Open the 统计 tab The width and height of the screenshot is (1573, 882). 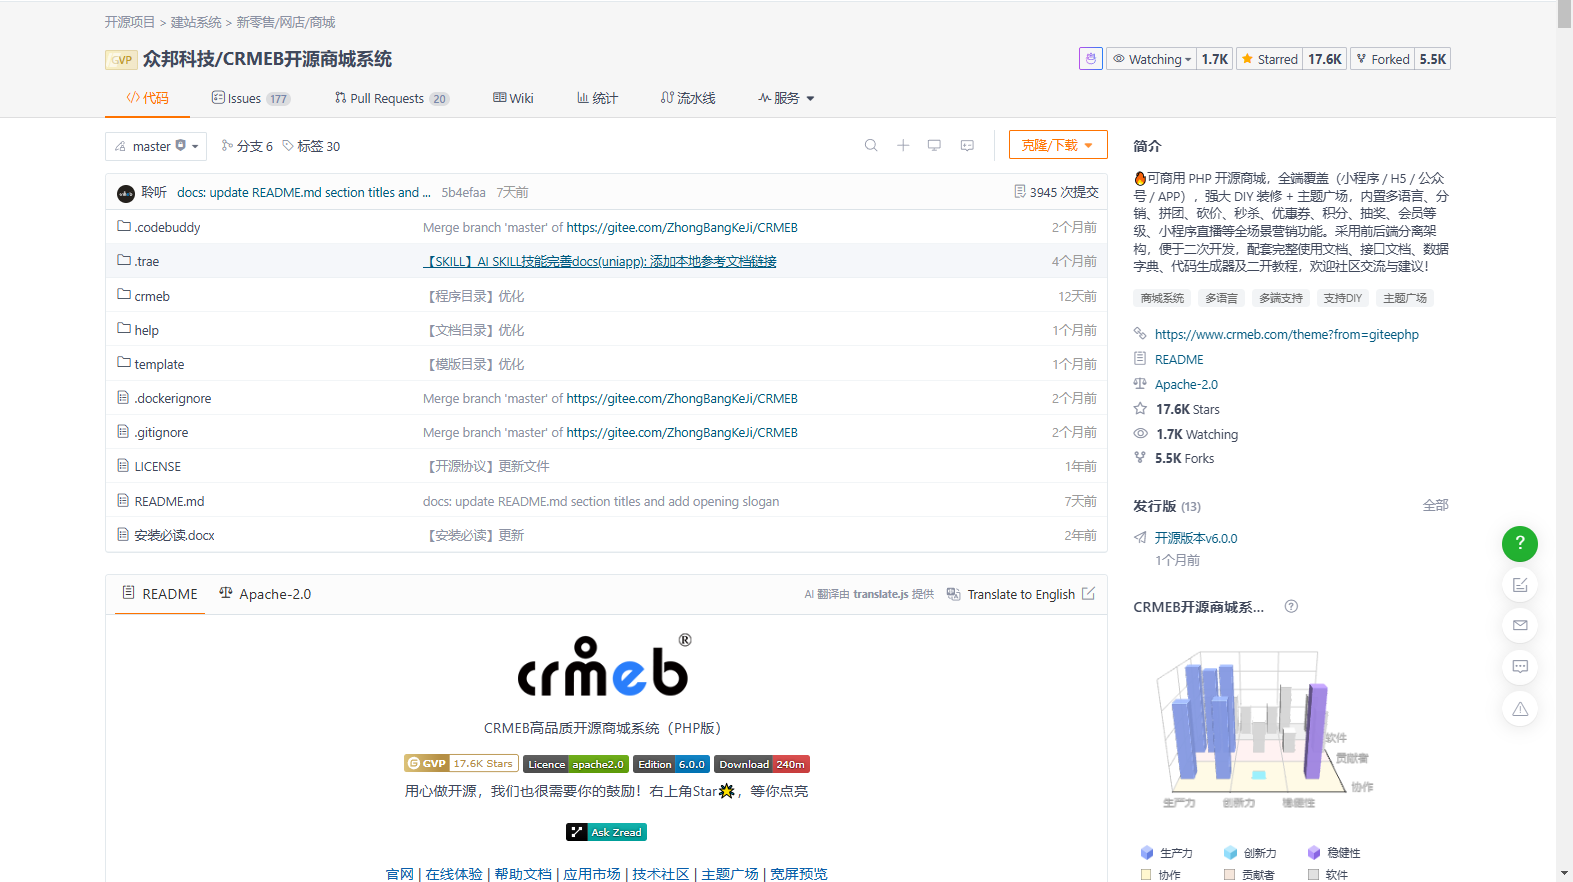(597, 98)
